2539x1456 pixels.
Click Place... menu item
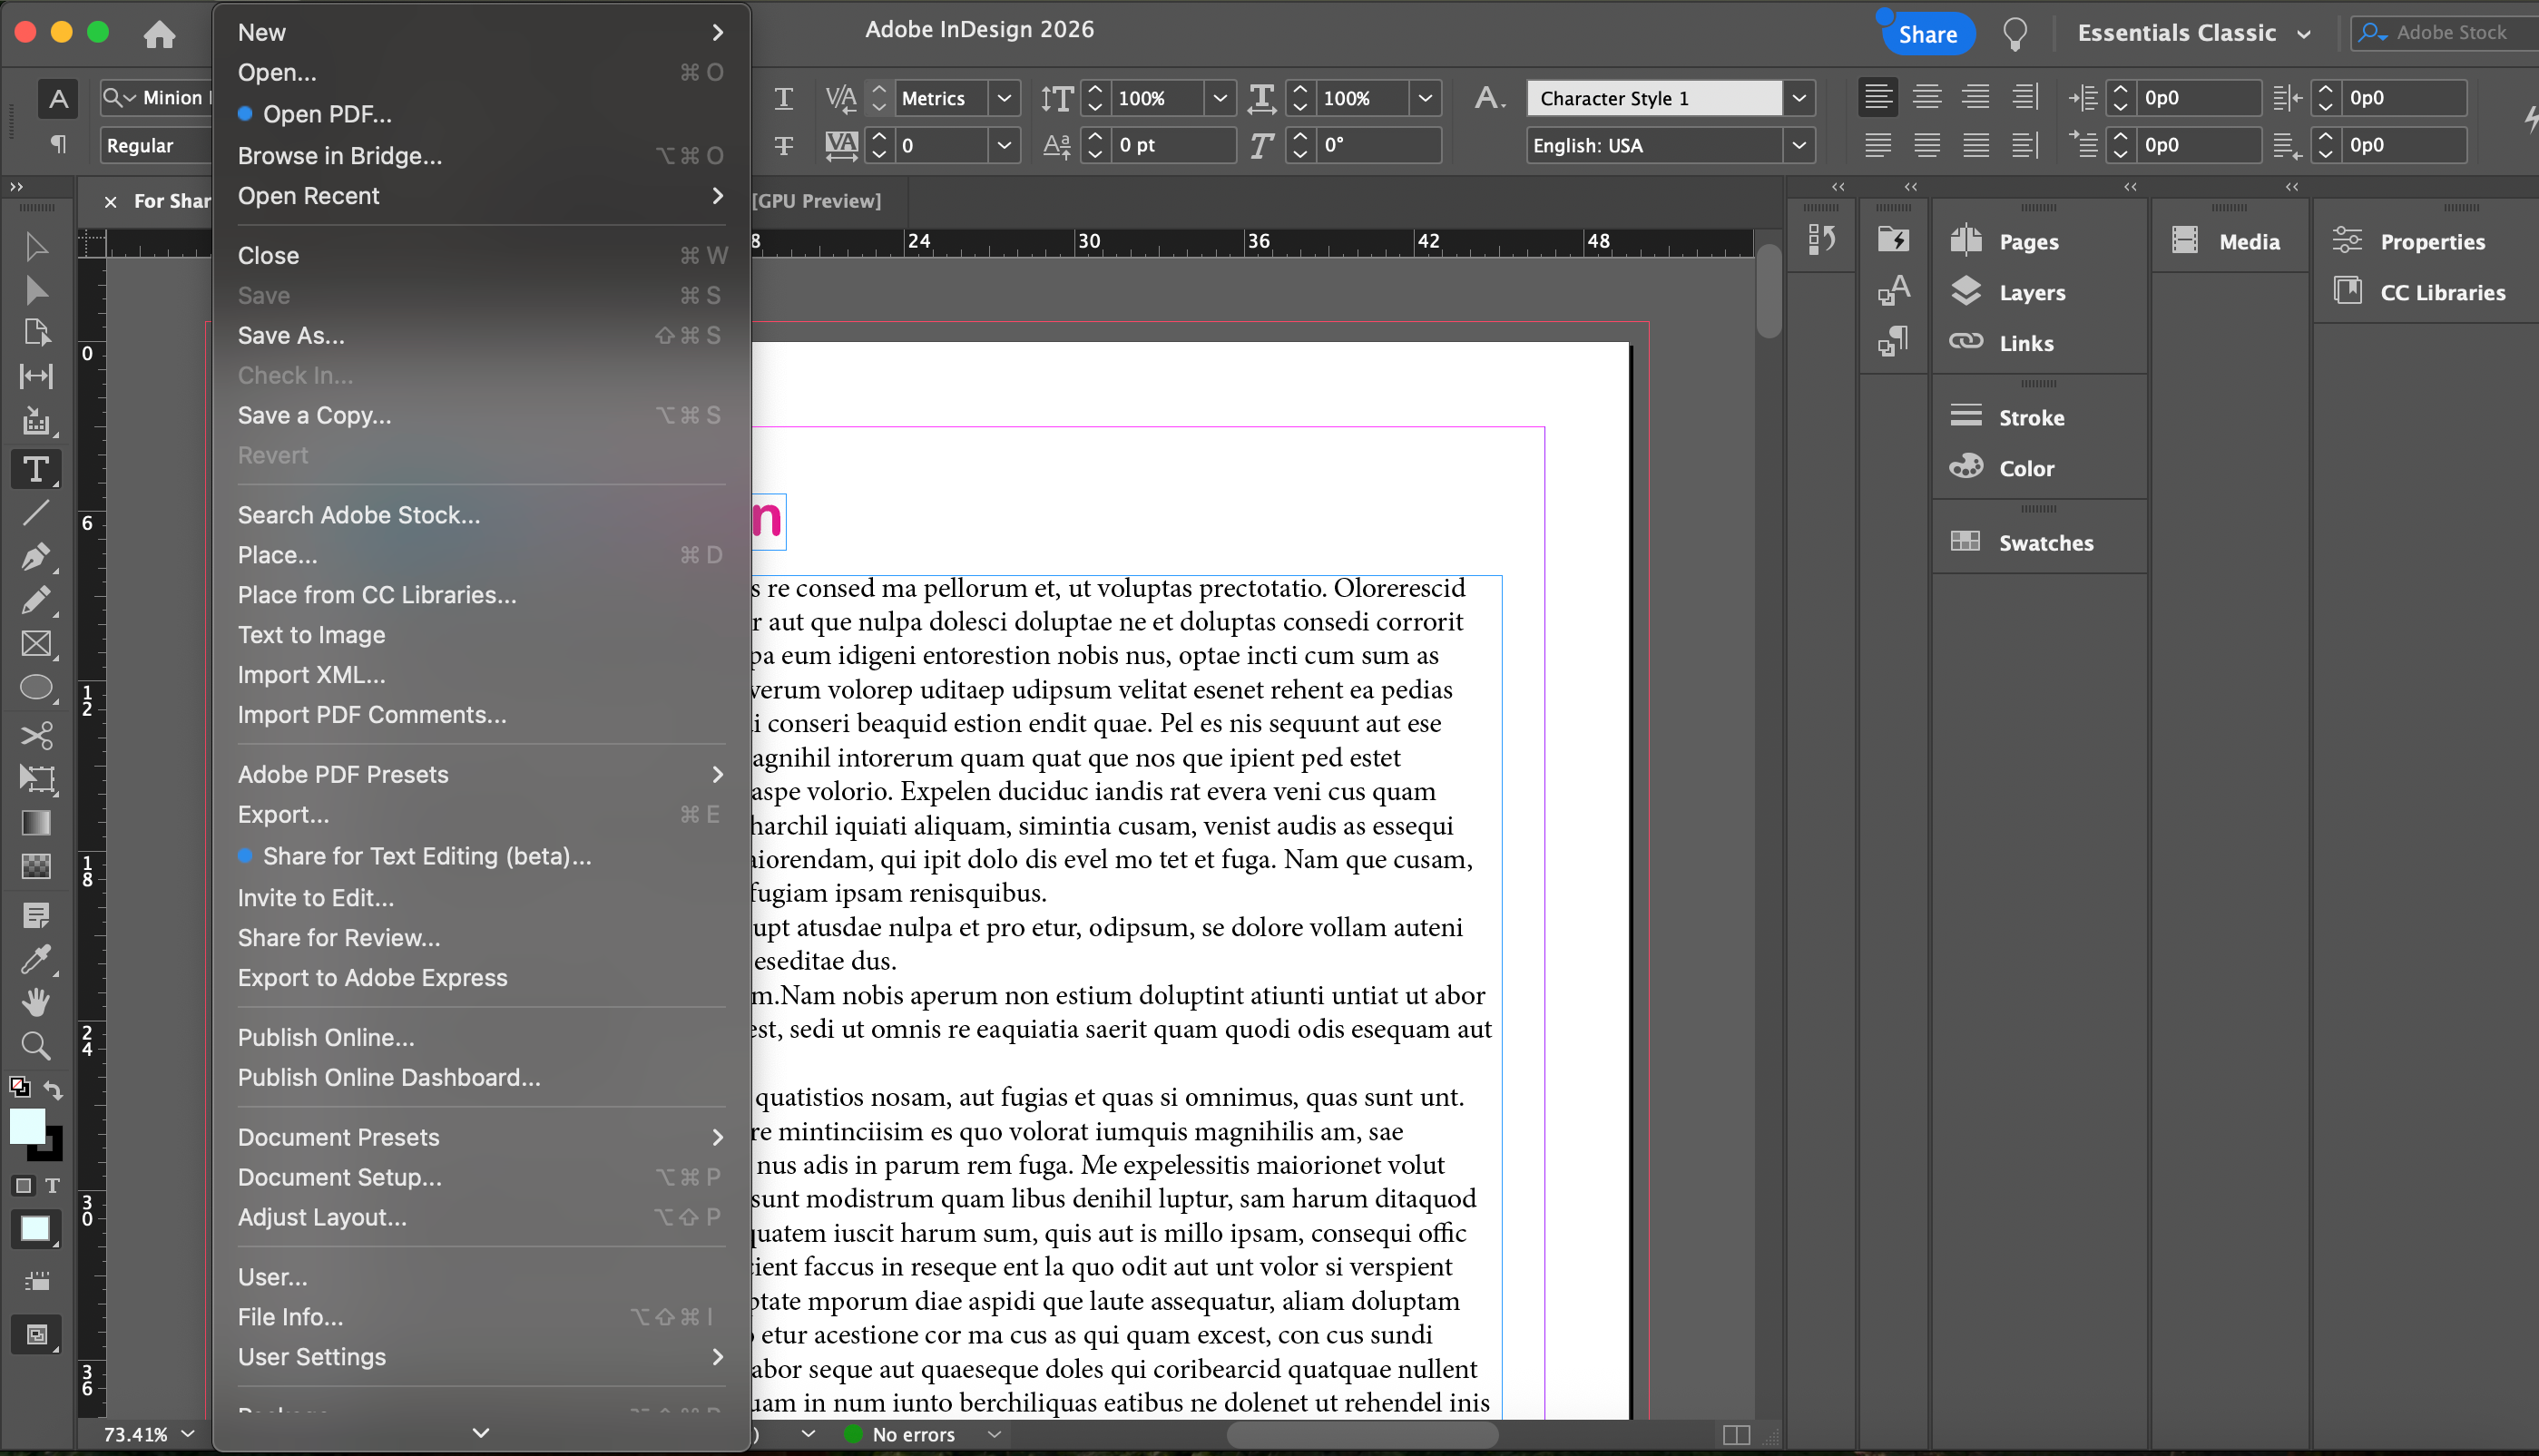(x=277, y=555)
